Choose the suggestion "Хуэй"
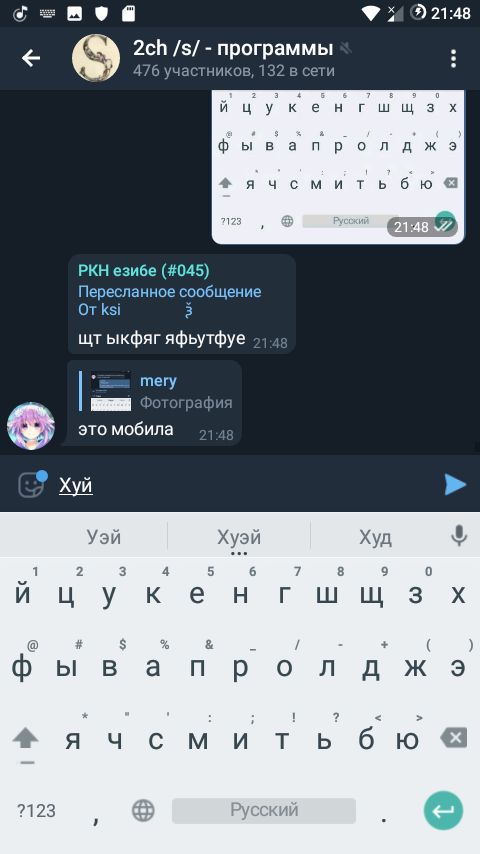Image resolution: width=480 pixels, height=854 pixels. 239,538
